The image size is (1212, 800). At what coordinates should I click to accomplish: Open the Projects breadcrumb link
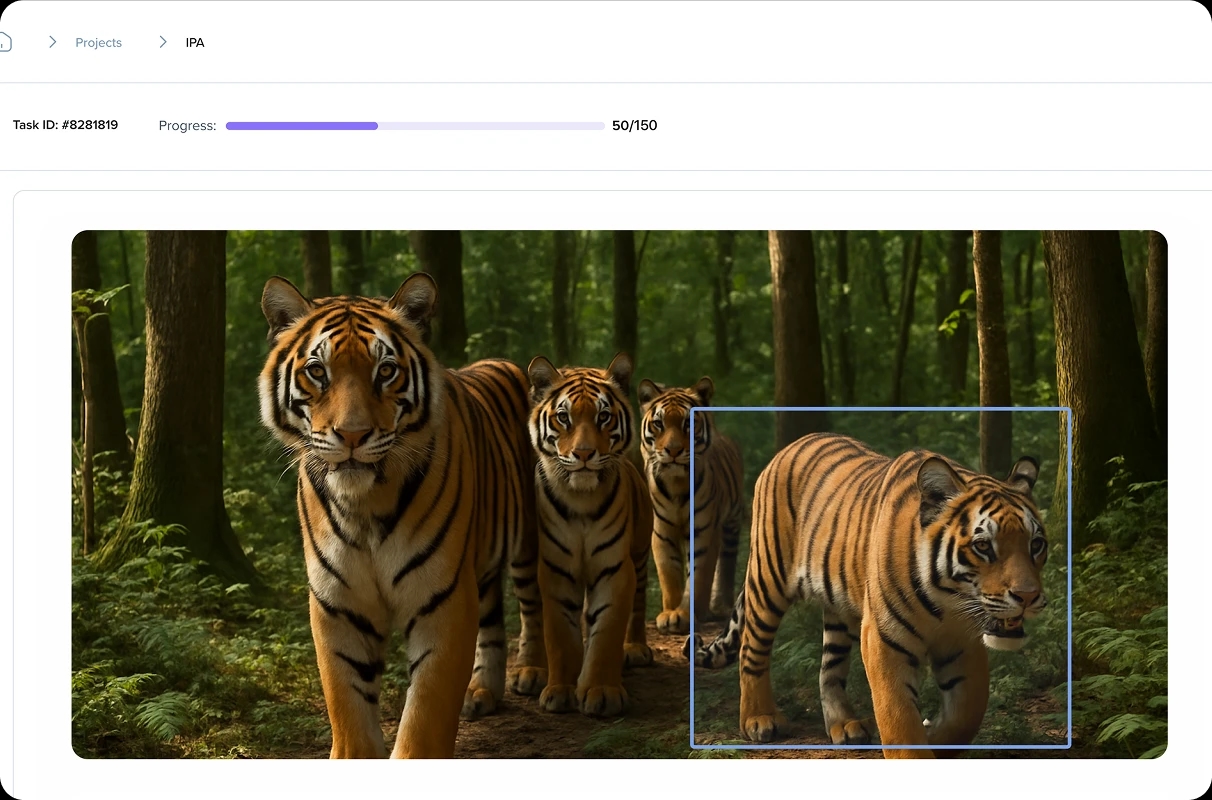point(98,43)
